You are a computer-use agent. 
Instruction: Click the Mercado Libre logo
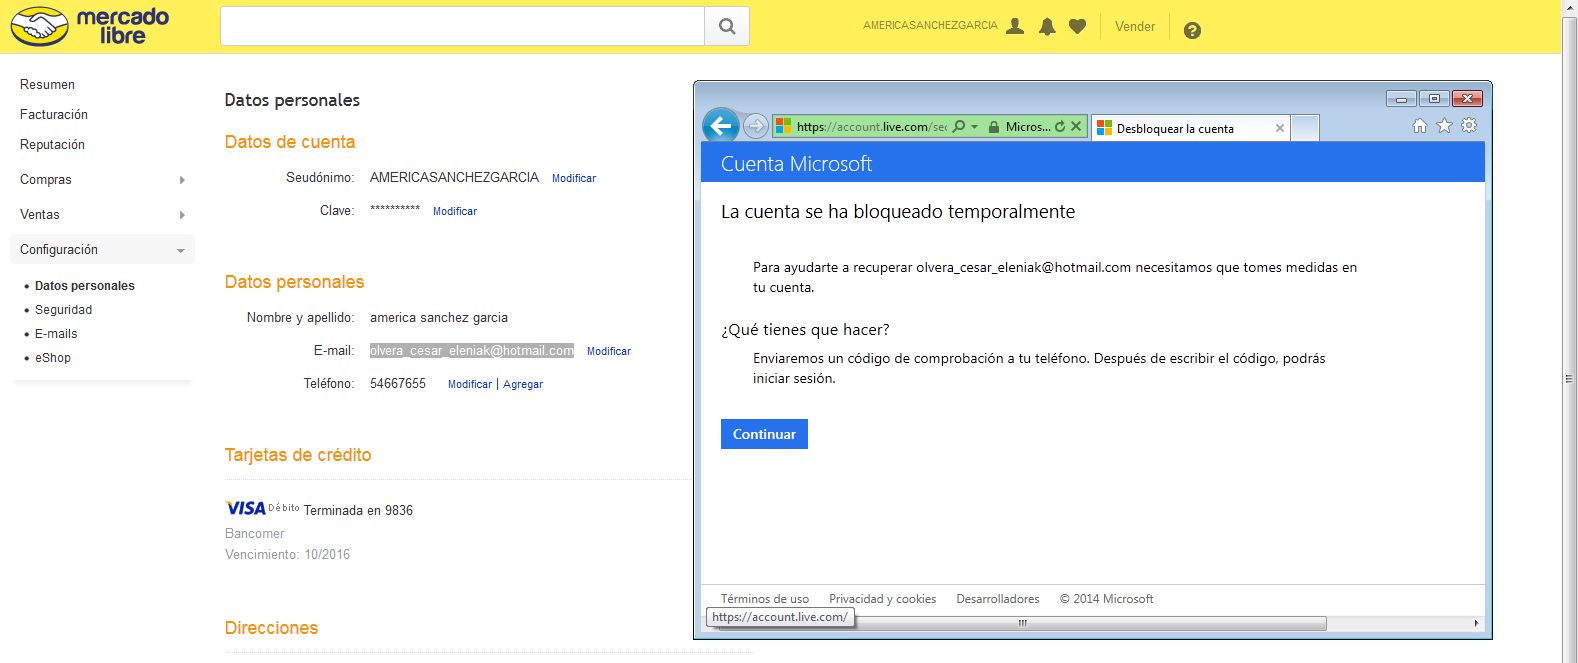click(90, 27)
